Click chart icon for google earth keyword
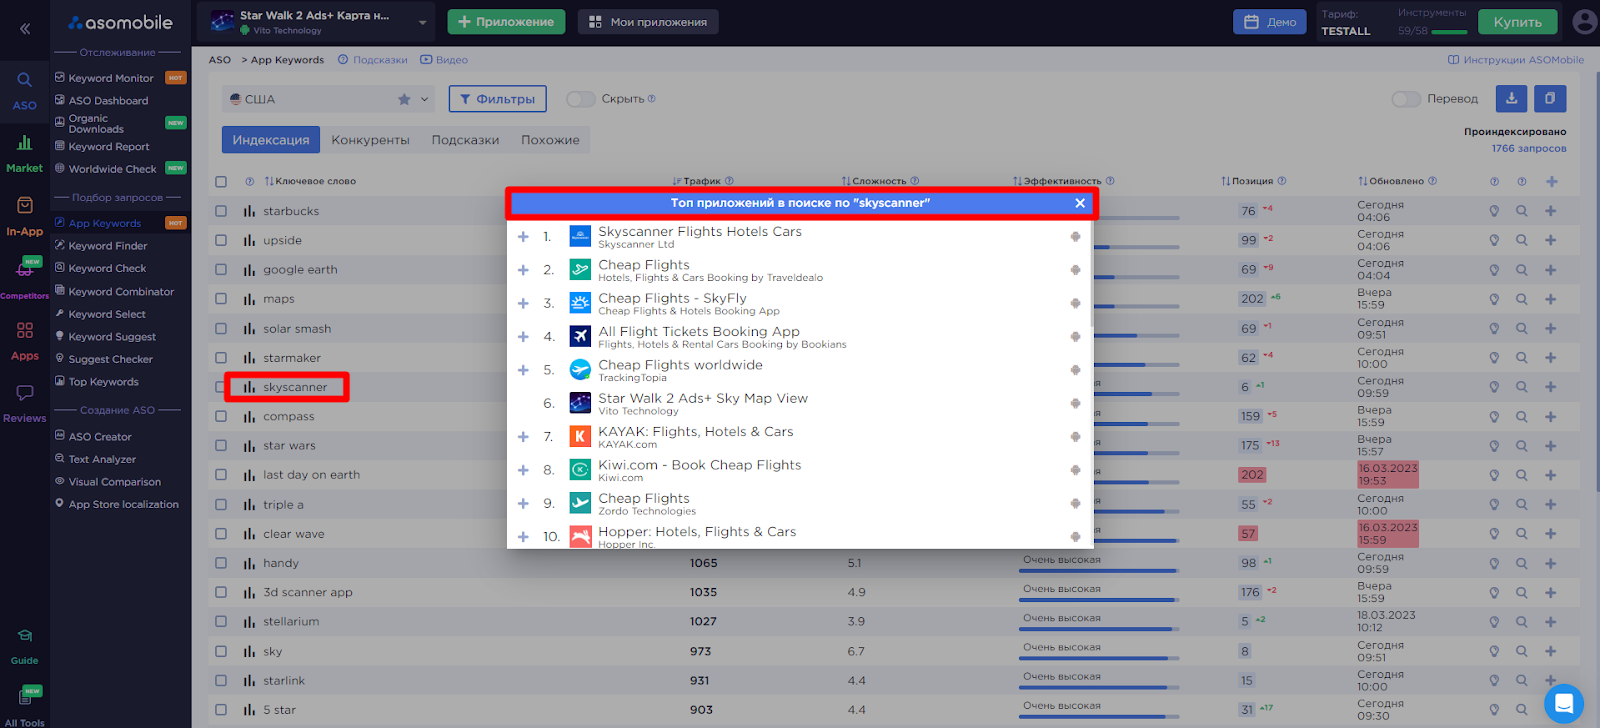Image resolution: width=1600 pixels, height=728 pixels. pyautogui.click(x=249, y=270)
